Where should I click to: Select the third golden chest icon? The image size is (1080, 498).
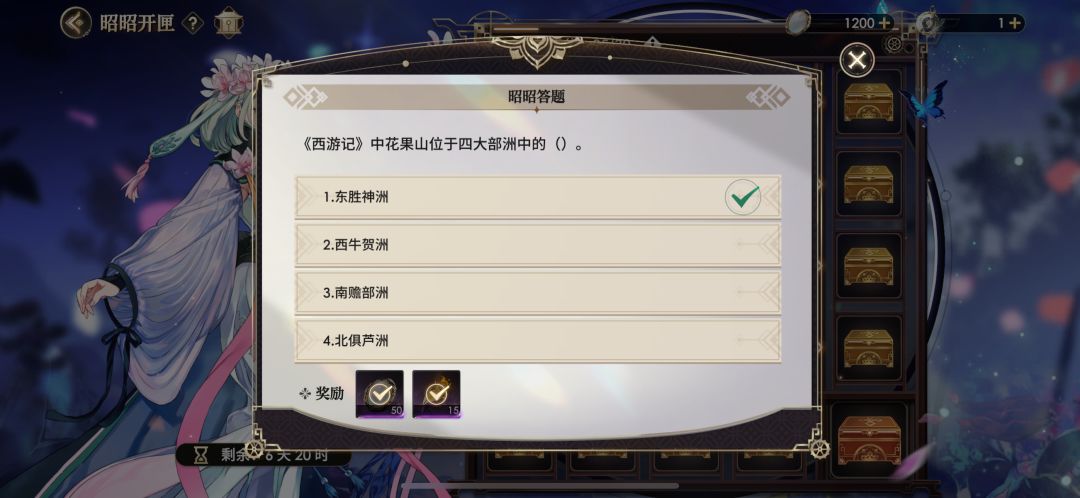(869, 266)
